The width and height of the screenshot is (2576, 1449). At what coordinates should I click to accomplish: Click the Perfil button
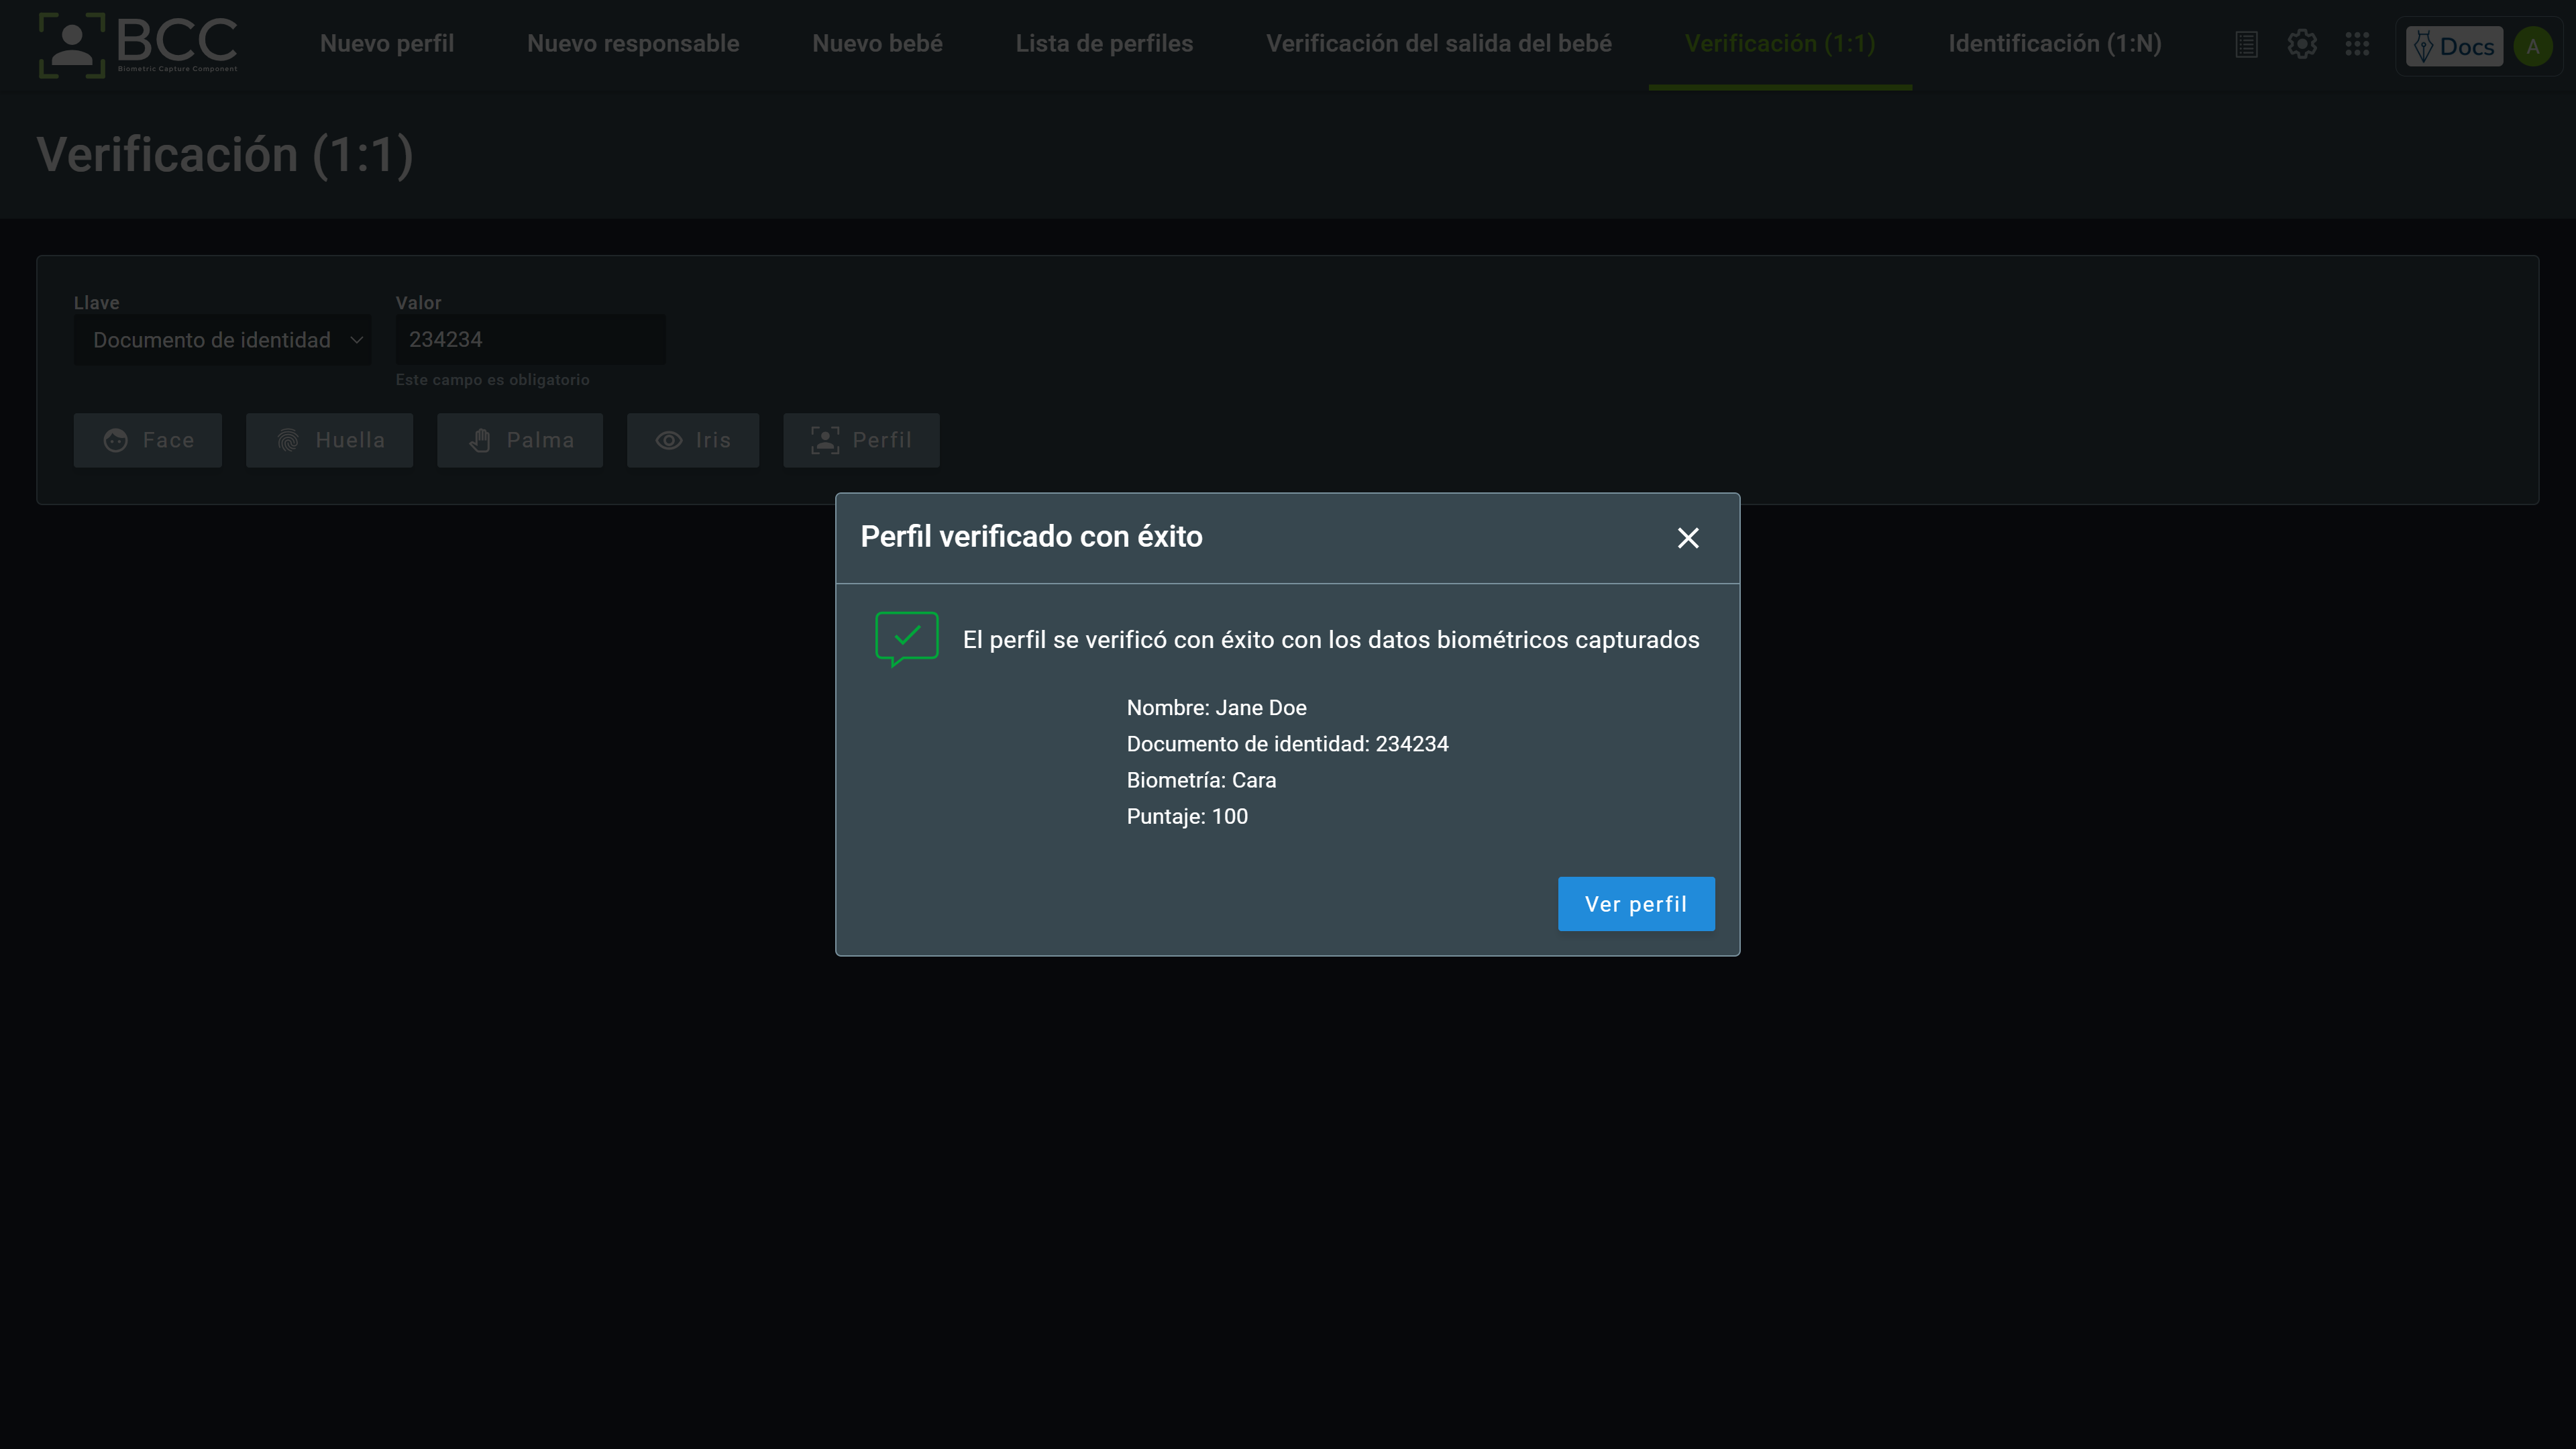(x=861, y=440)
